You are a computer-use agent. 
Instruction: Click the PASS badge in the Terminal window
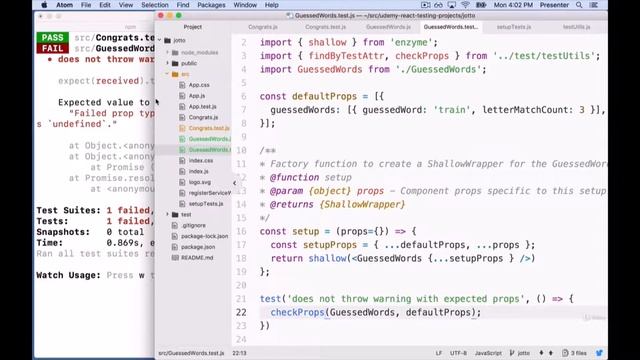click(x=52, y=38)
